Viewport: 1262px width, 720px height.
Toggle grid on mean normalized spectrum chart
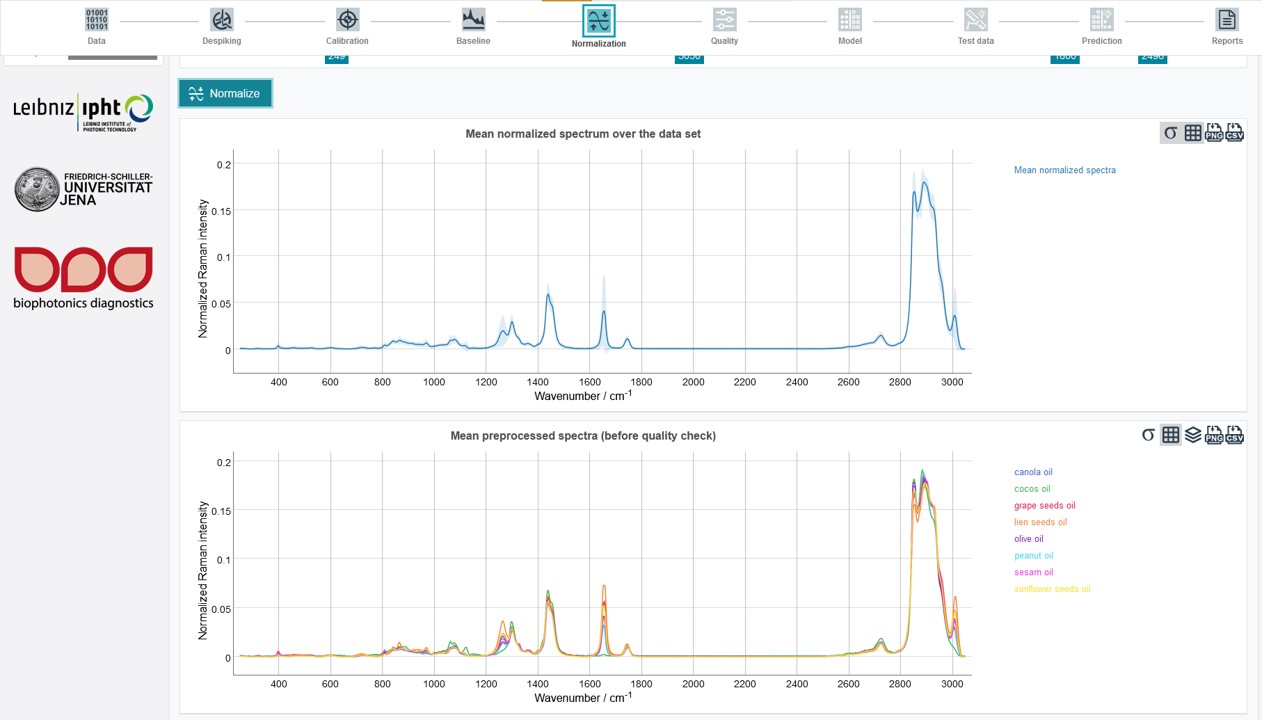[x=1193, y=133]
